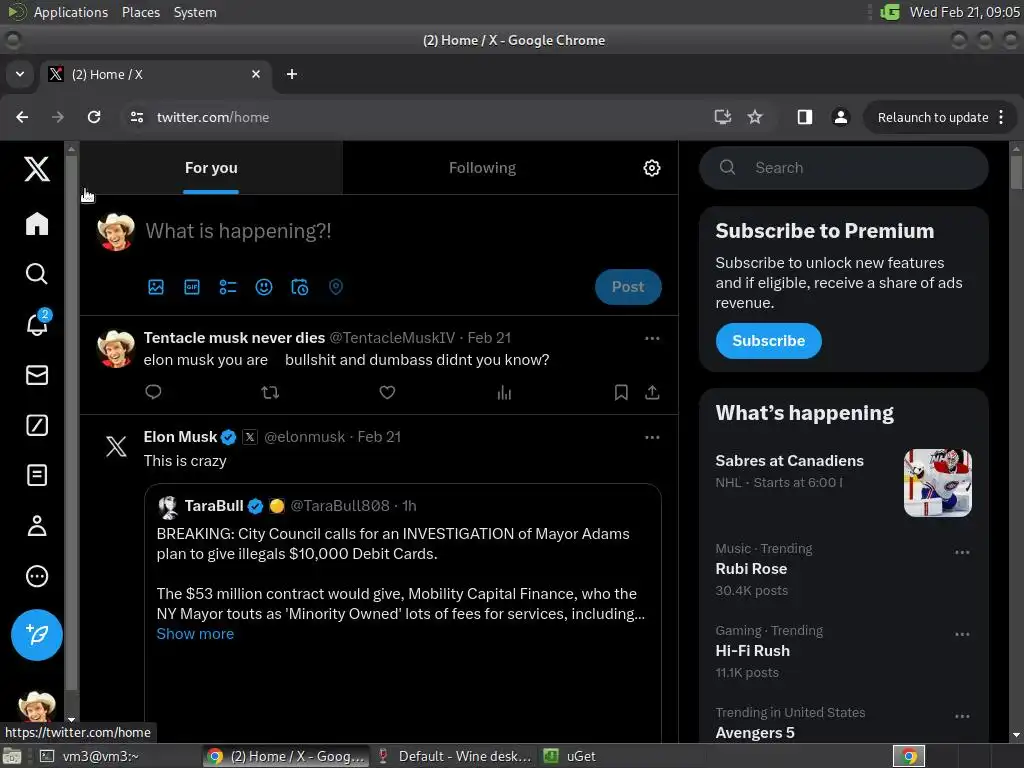Open Lists icon in sidebar
Image resolution: width=1024 pixels, height=768 pixels.
[37, 475]
